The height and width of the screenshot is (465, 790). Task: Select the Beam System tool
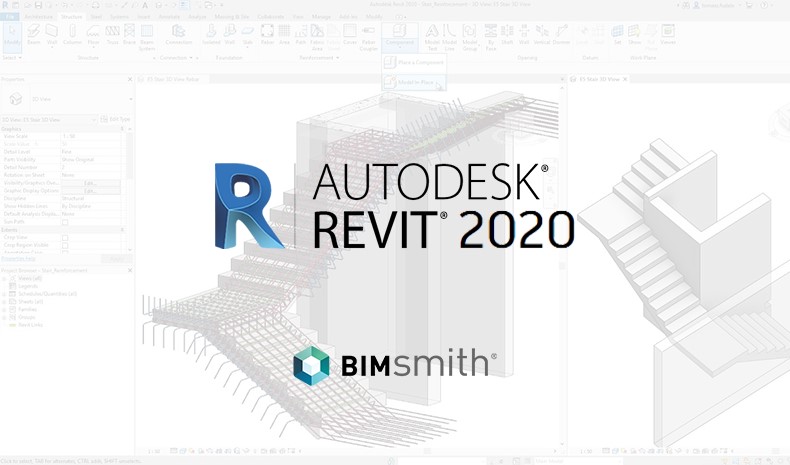tap(147, 37)
